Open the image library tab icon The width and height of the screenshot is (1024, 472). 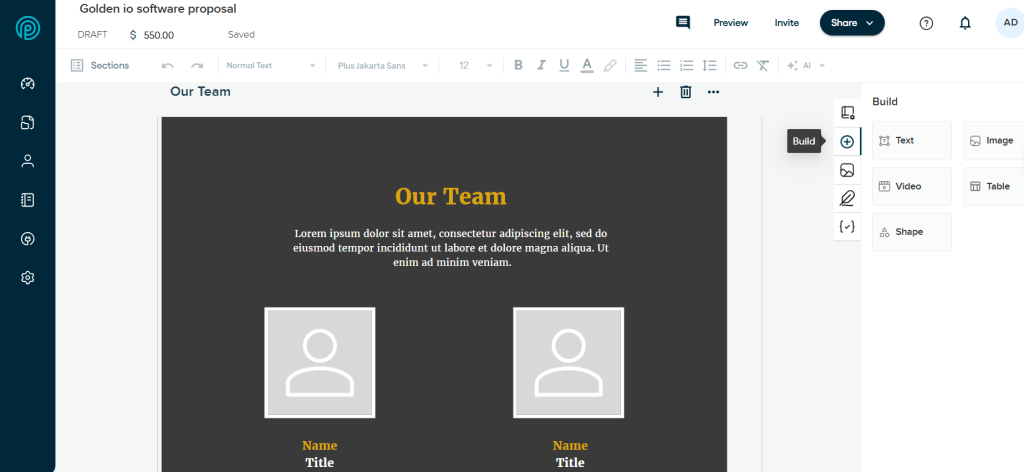coord(847,170)
